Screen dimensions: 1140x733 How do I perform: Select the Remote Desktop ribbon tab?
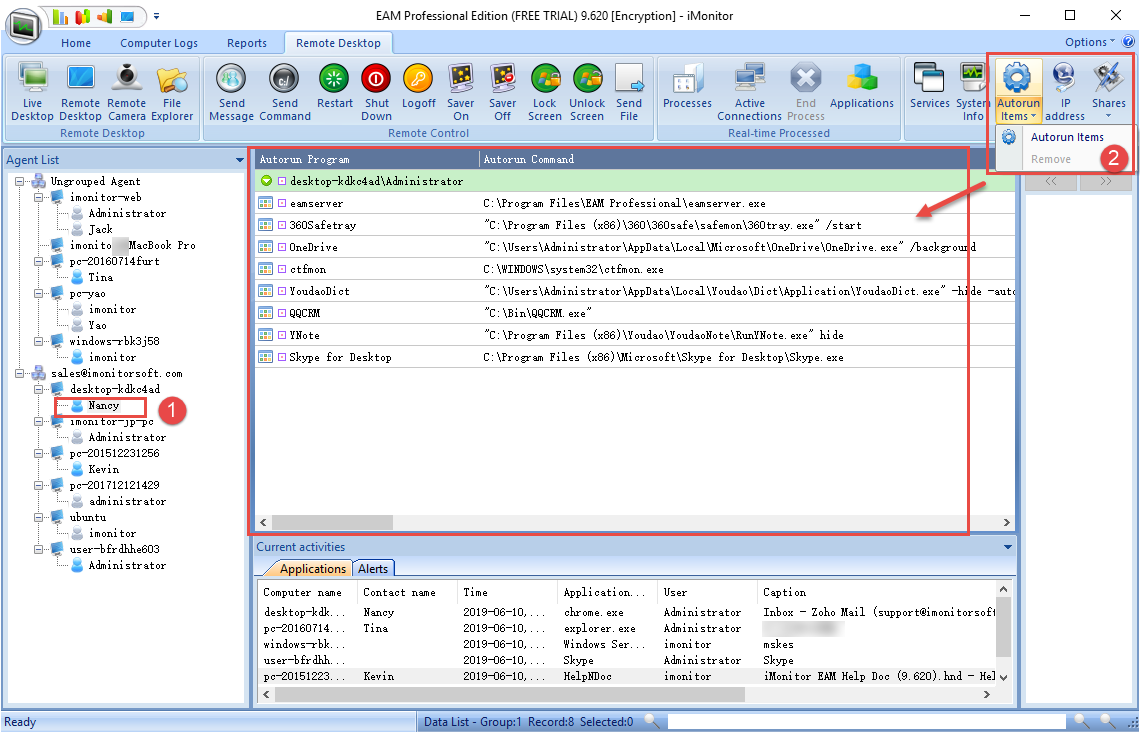(x=338, y=43)
